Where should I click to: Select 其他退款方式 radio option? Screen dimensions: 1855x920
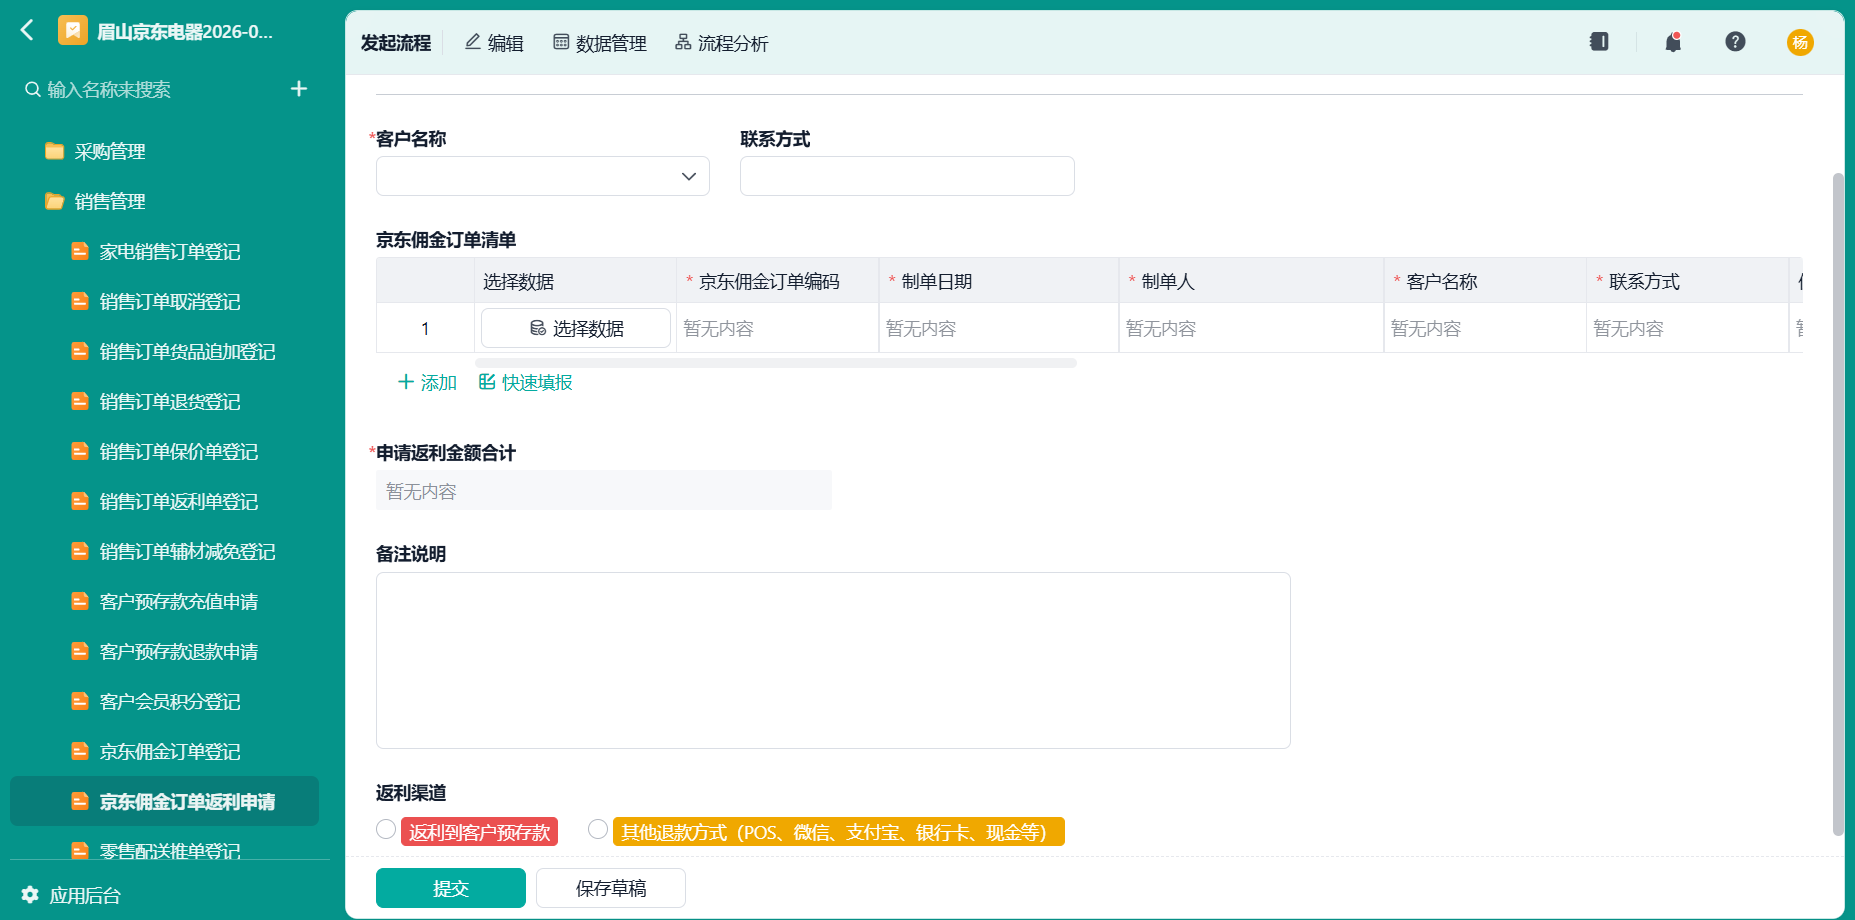coord(598,829)
